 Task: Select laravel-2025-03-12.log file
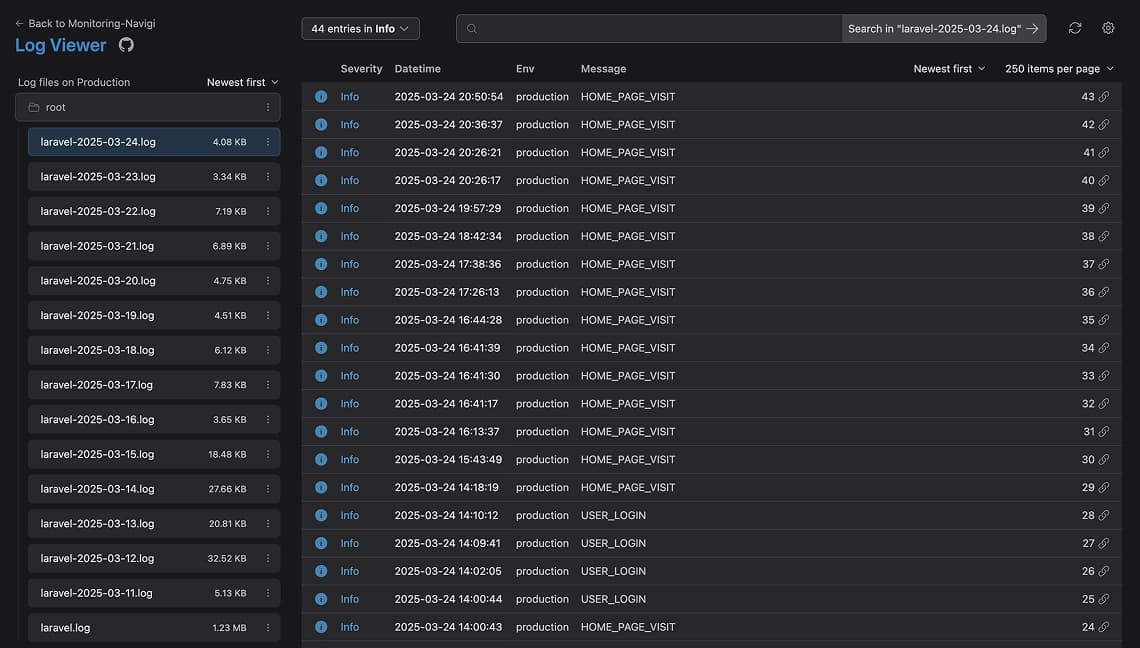[154, 559]
